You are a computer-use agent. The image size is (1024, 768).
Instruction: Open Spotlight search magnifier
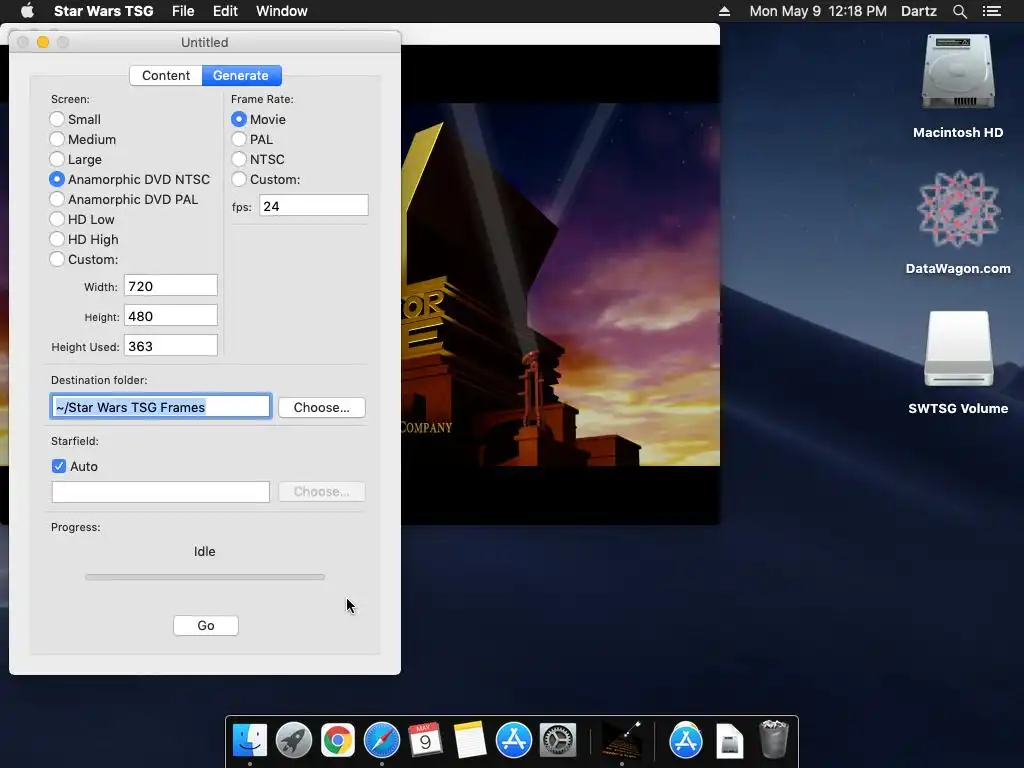(x=959, y=11)
